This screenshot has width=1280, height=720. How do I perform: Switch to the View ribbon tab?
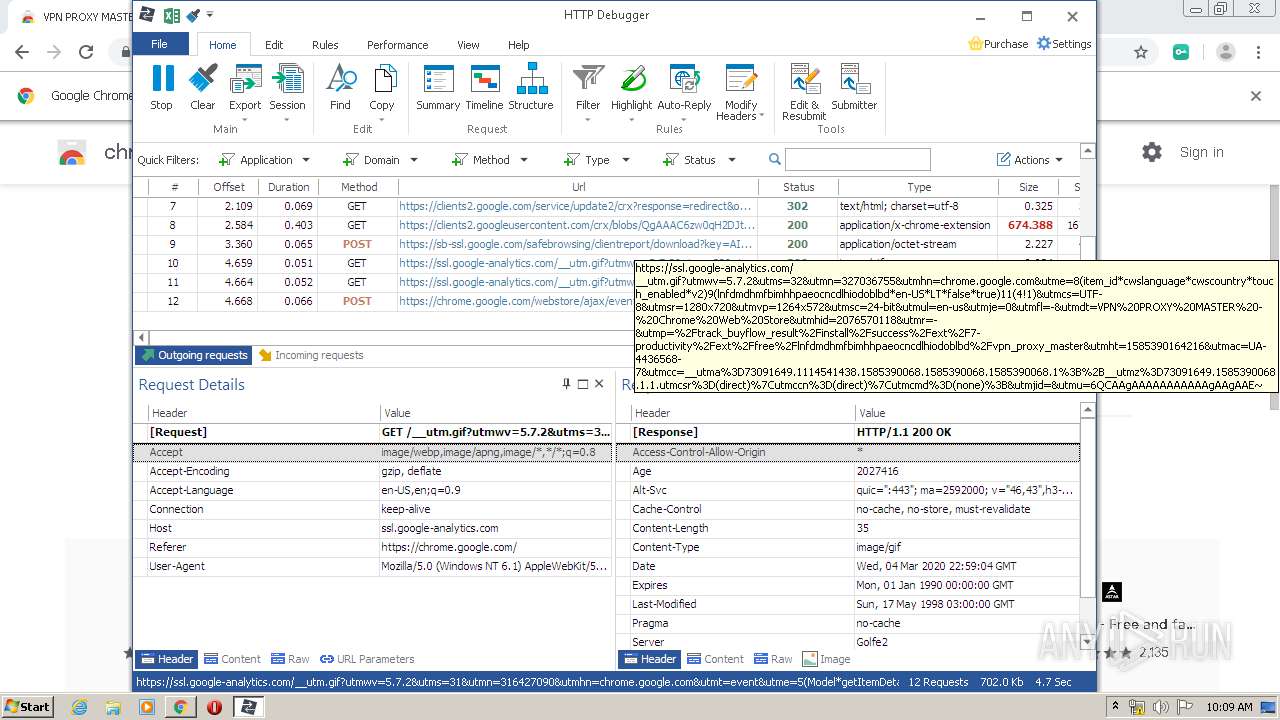(x=468, y=45)
